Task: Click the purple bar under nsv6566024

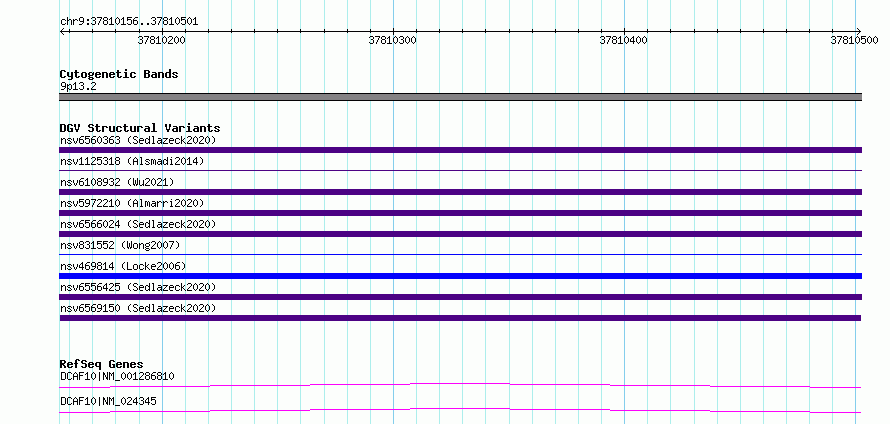Action: click(460, 234)
